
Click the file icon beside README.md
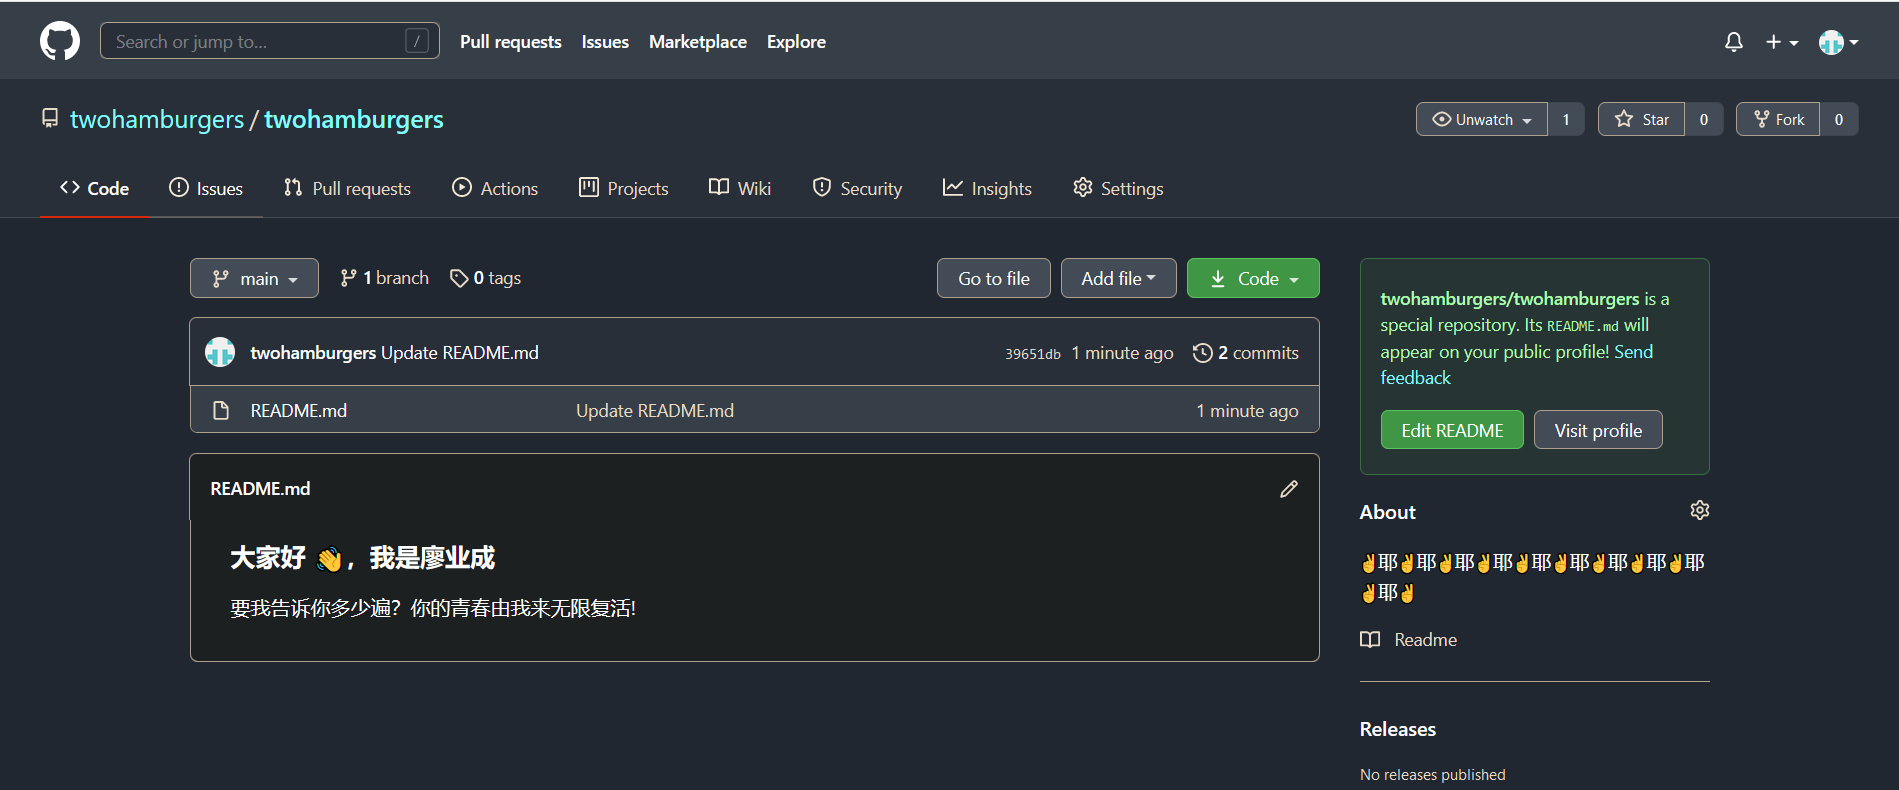point(221,410)
